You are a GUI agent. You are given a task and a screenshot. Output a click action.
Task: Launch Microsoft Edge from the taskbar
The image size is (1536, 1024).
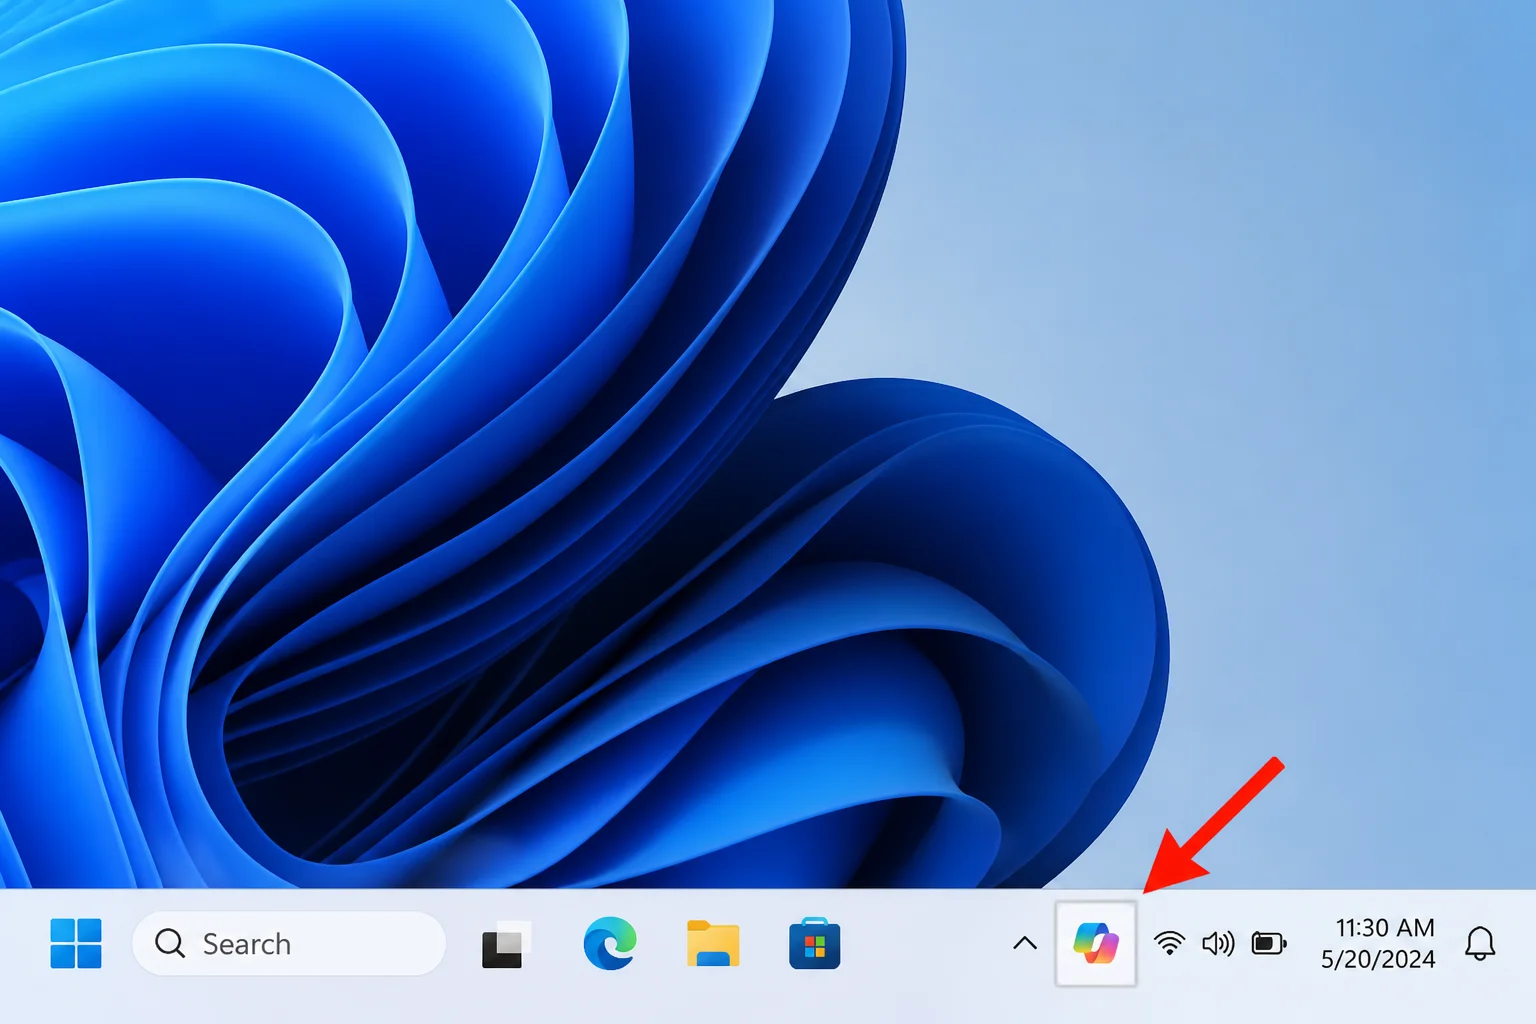[x=610, y=944]
